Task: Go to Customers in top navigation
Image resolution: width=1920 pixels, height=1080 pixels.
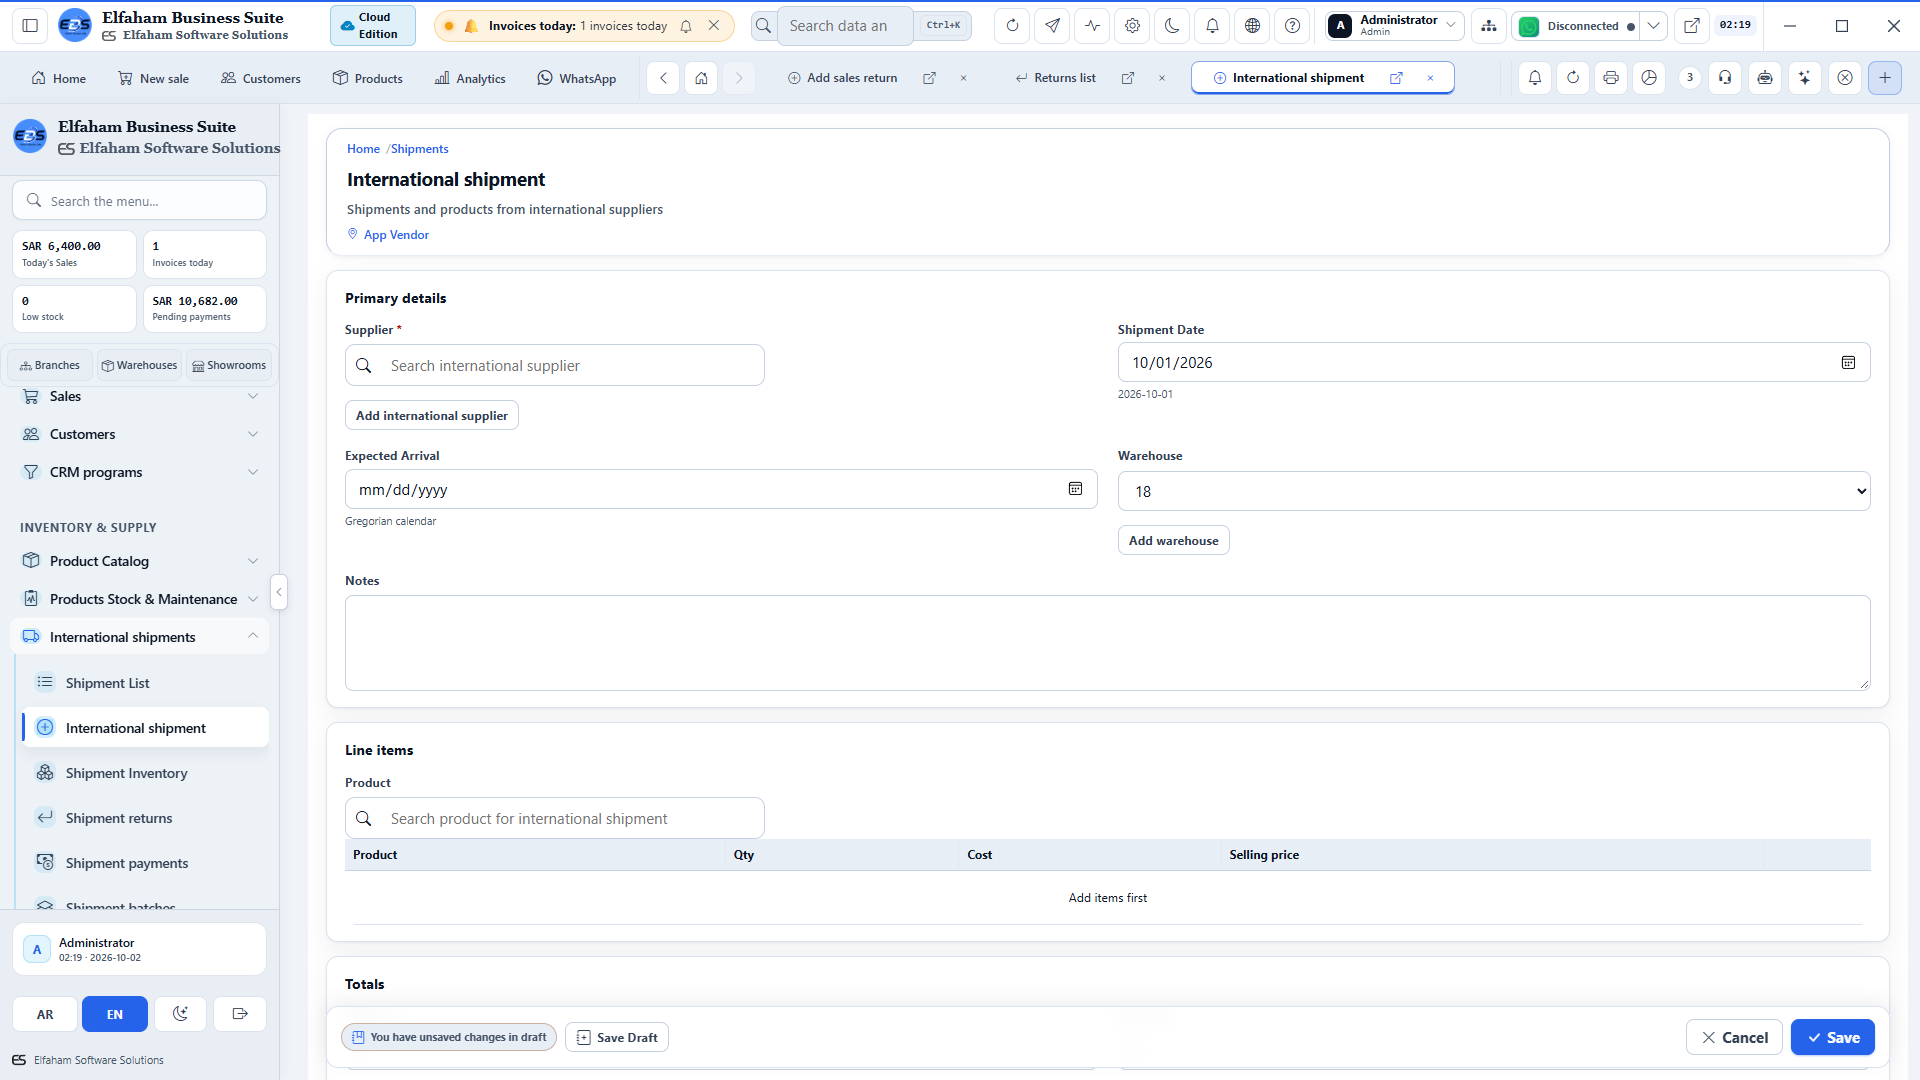Action: click(x=261, y=78)
